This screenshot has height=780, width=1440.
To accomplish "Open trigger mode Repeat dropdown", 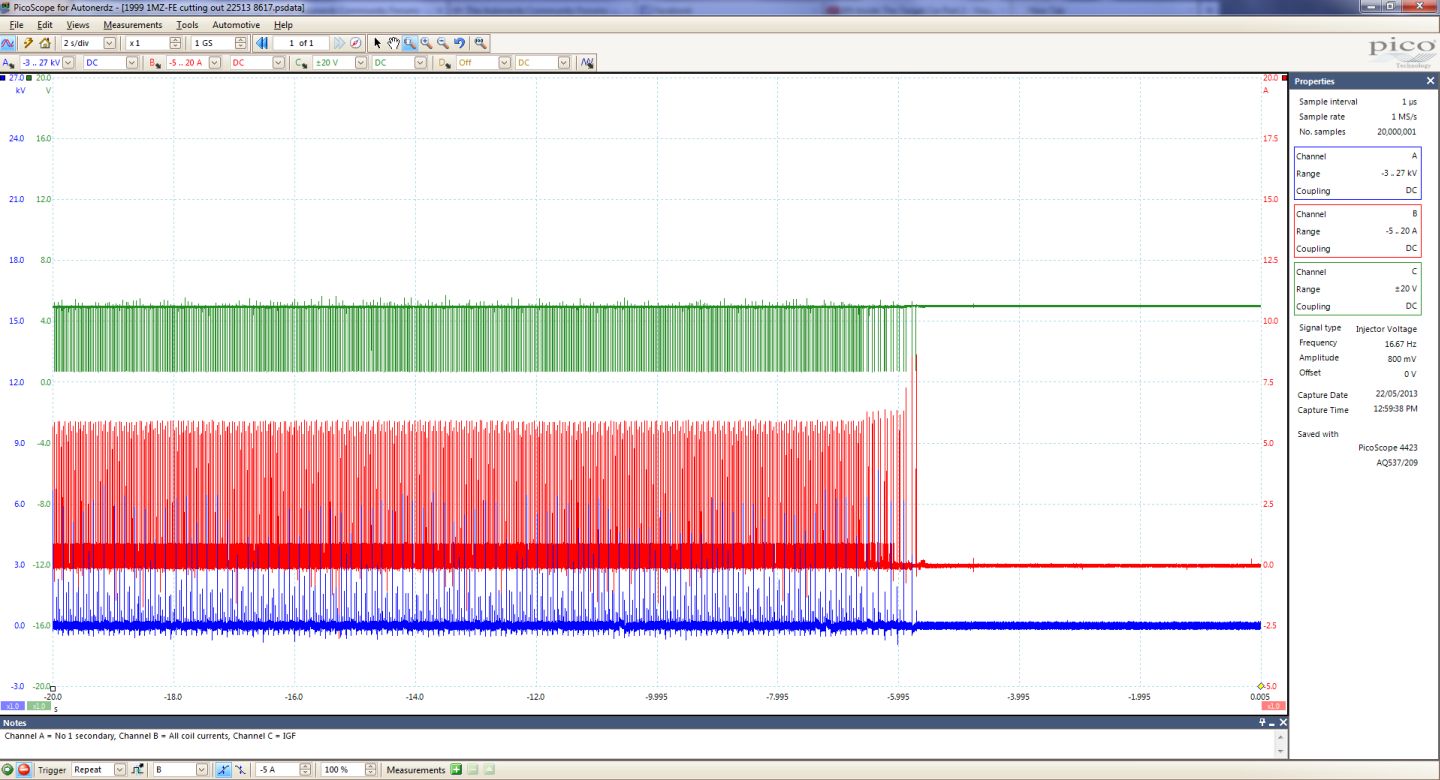I will 120,770.
